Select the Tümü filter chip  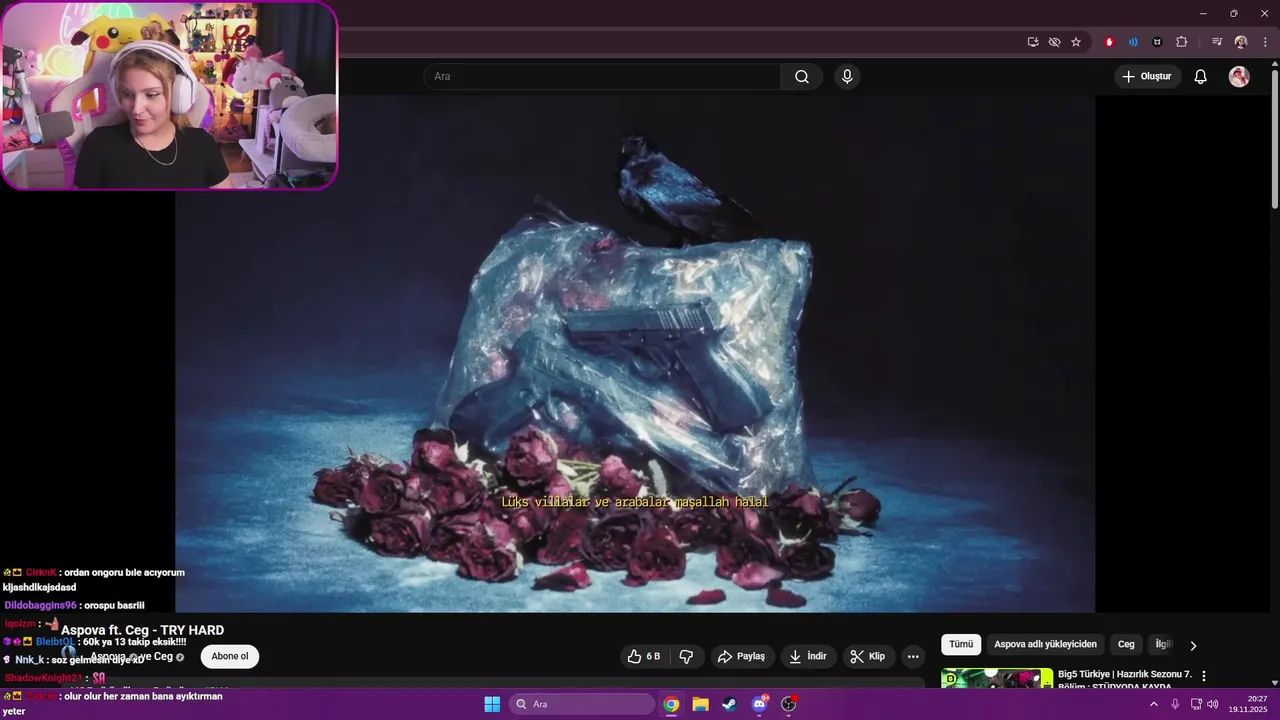click(961, 645)
